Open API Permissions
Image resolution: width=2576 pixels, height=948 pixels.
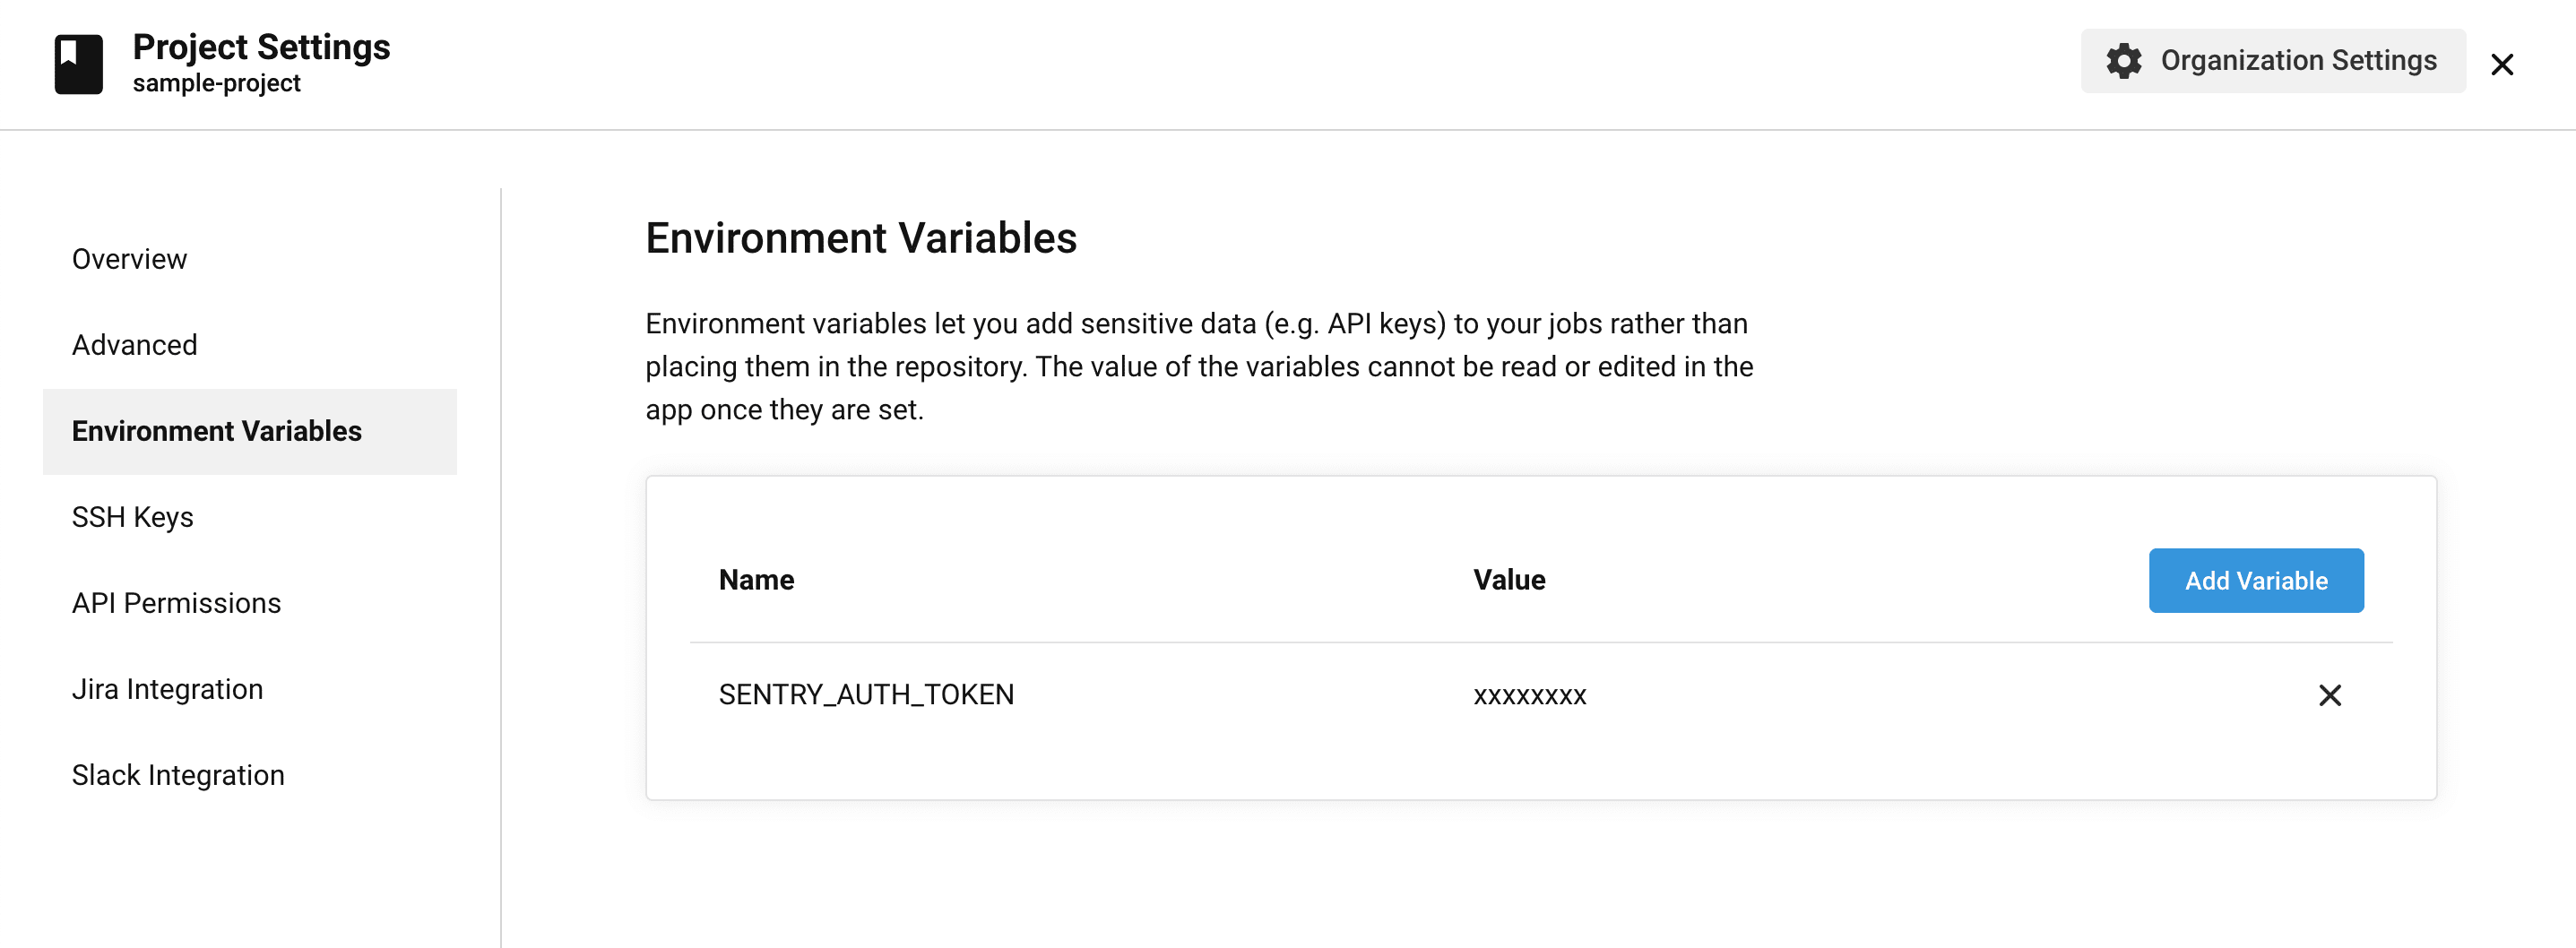coord(176,602)
